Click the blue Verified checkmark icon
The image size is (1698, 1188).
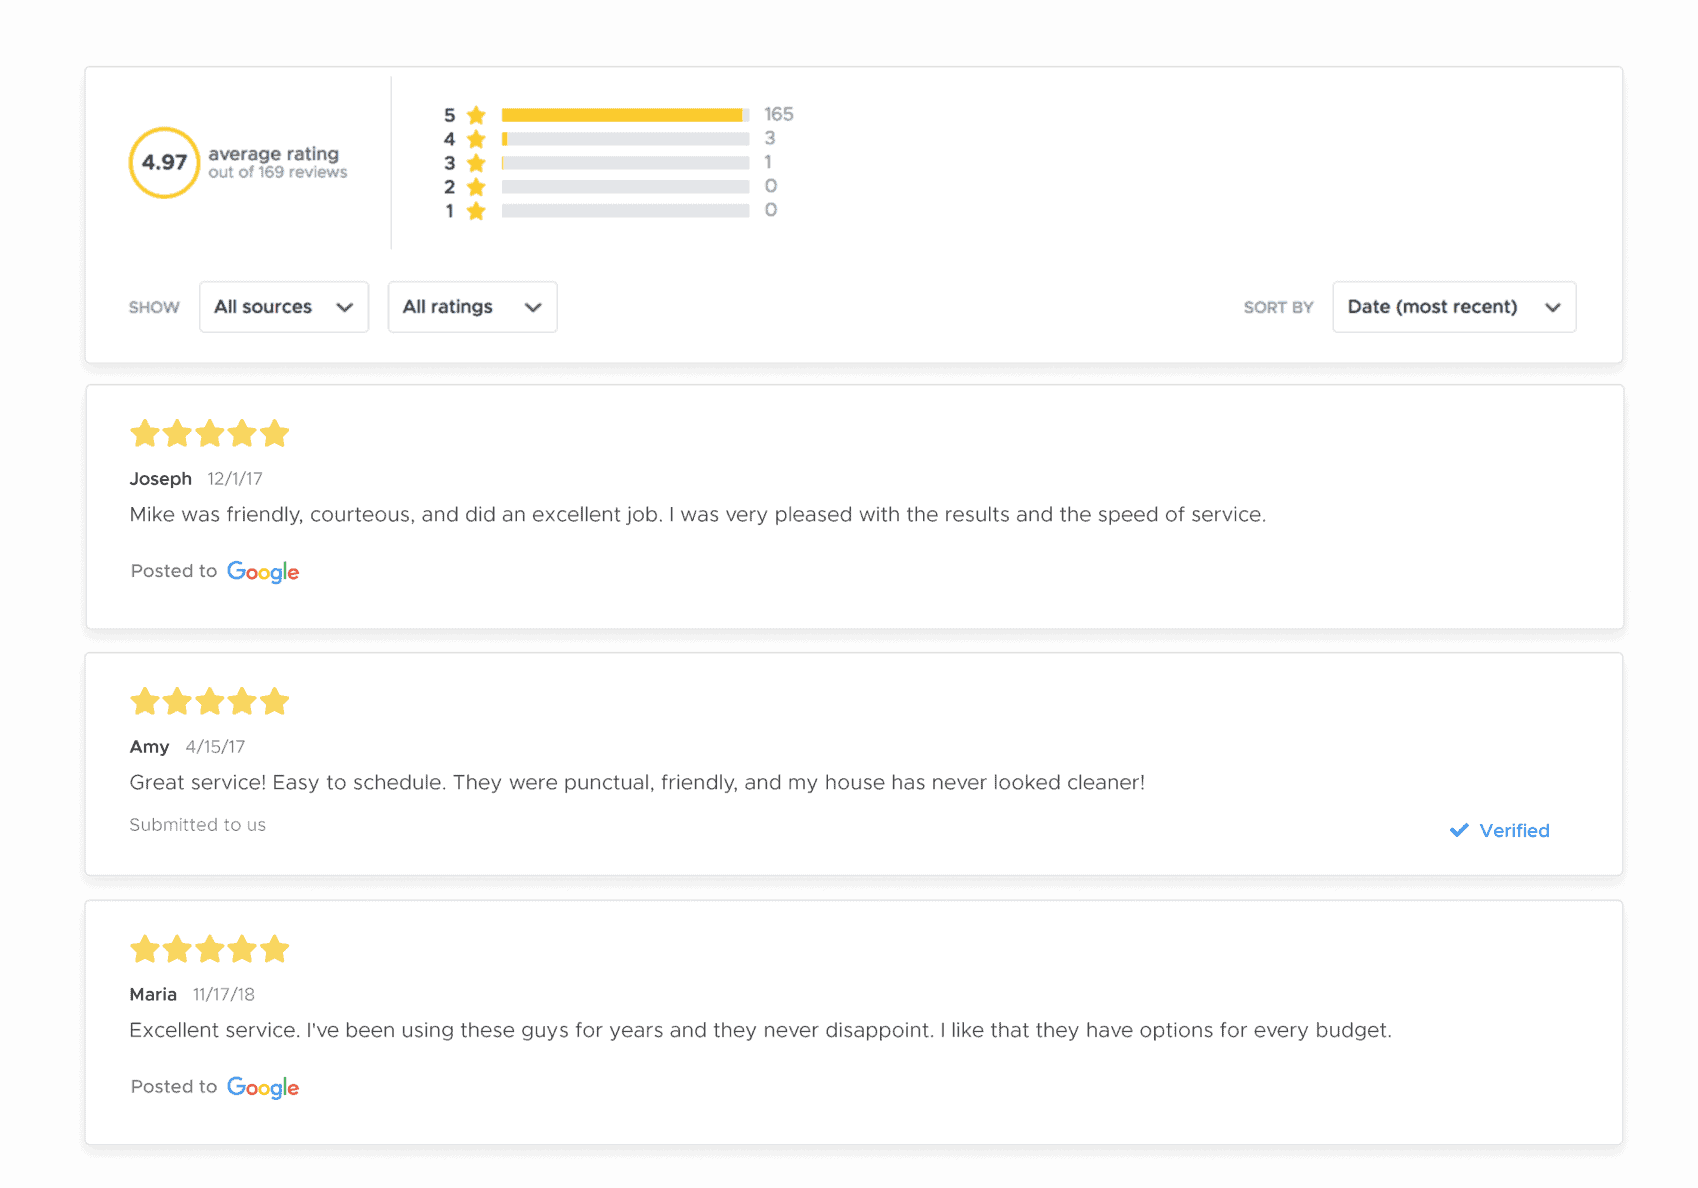tap(1459, 830)
